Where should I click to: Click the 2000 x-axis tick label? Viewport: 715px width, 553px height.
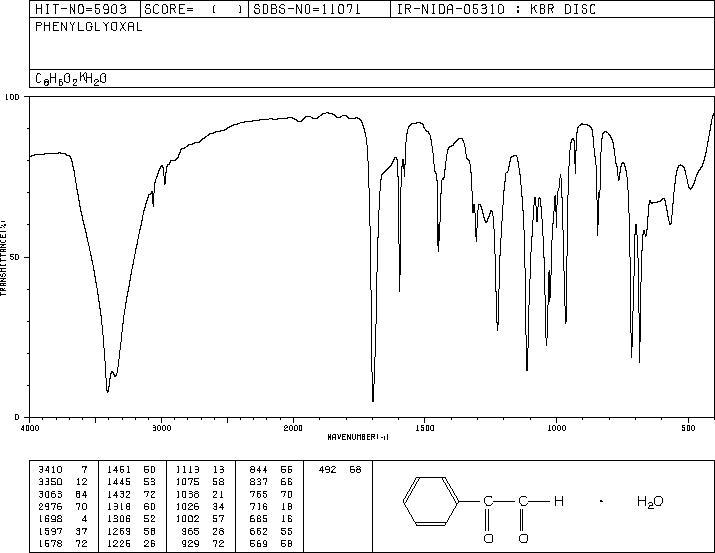tap(293, 428)
